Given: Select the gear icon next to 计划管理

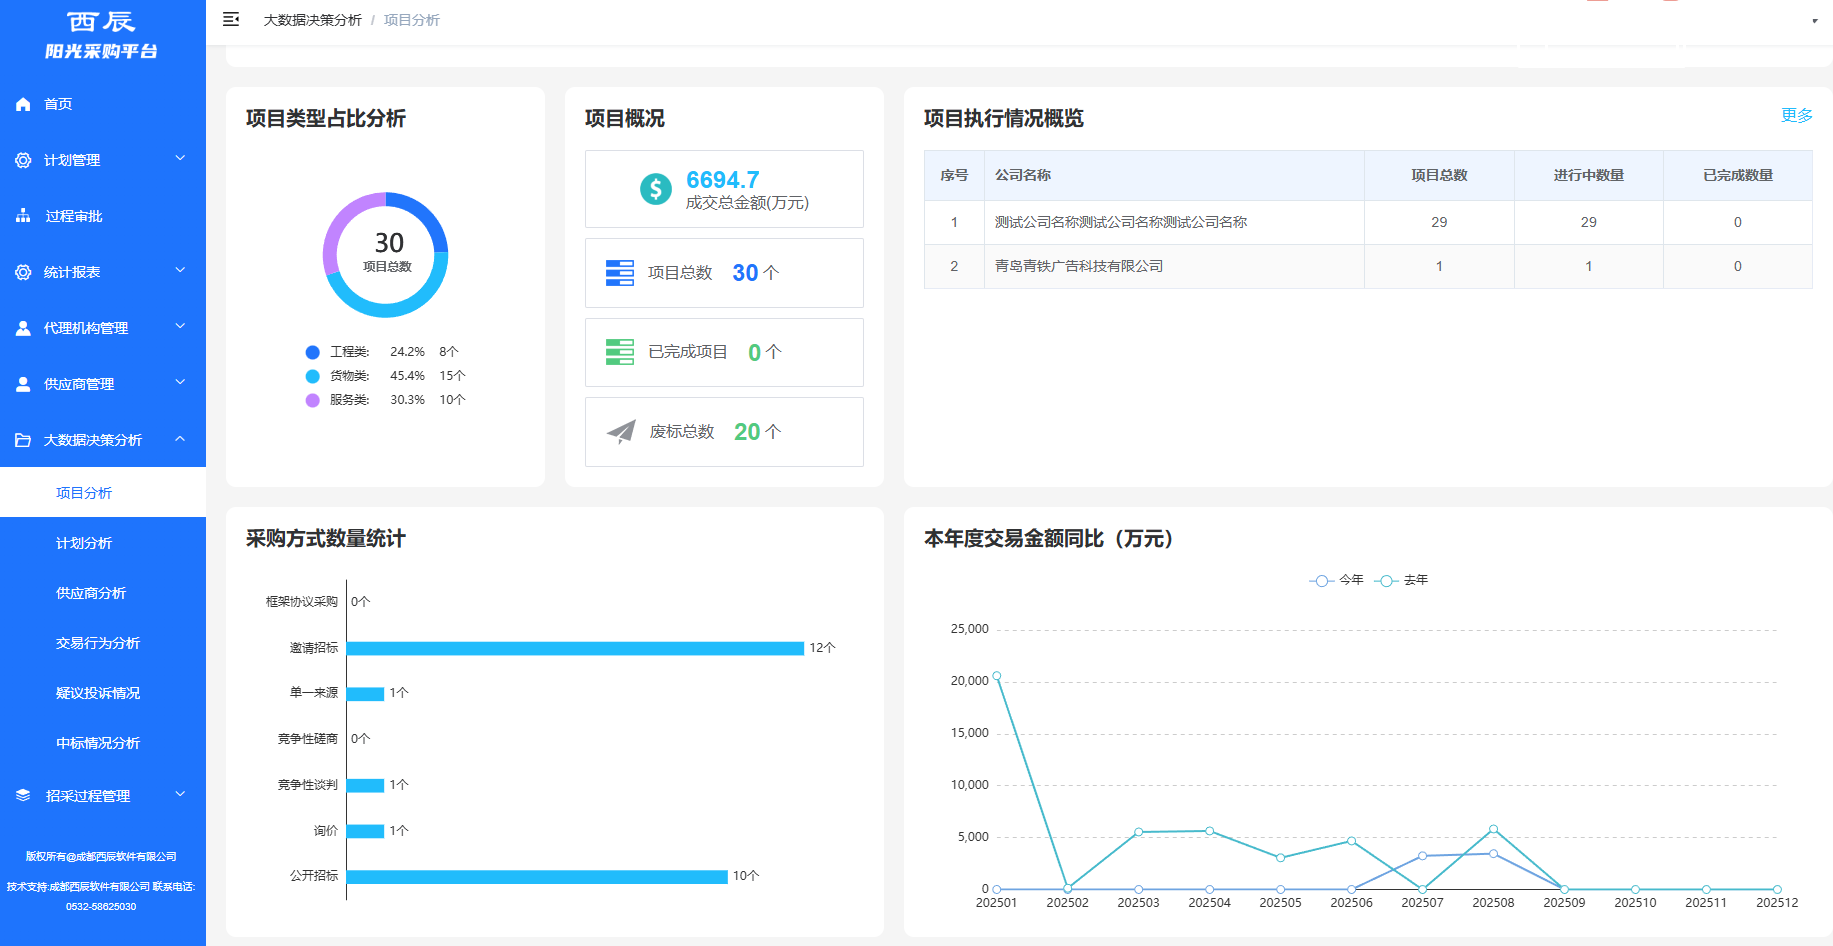Looking at the screenshot, I should click(x=23, y=159).
